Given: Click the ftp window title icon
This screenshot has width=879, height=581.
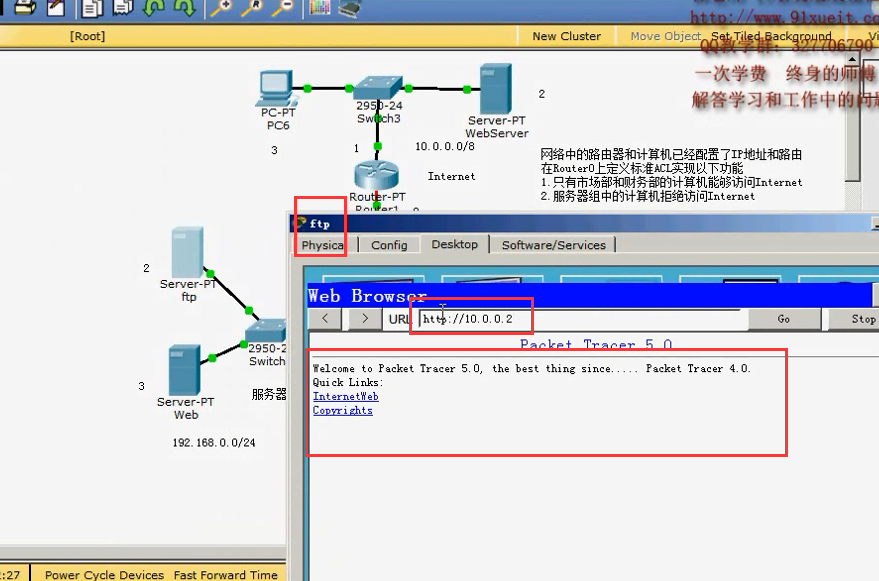Looking at the screenshot, I should (301, 223).
